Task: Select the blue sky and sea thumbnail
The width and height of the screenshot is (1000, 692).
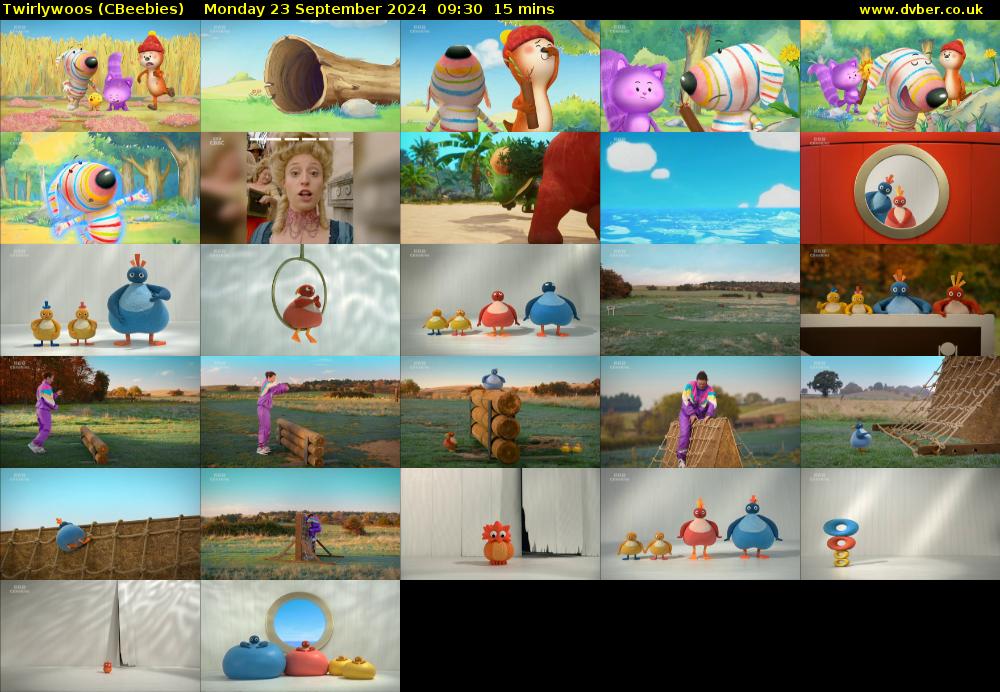Action: click(x=700, y=189)
